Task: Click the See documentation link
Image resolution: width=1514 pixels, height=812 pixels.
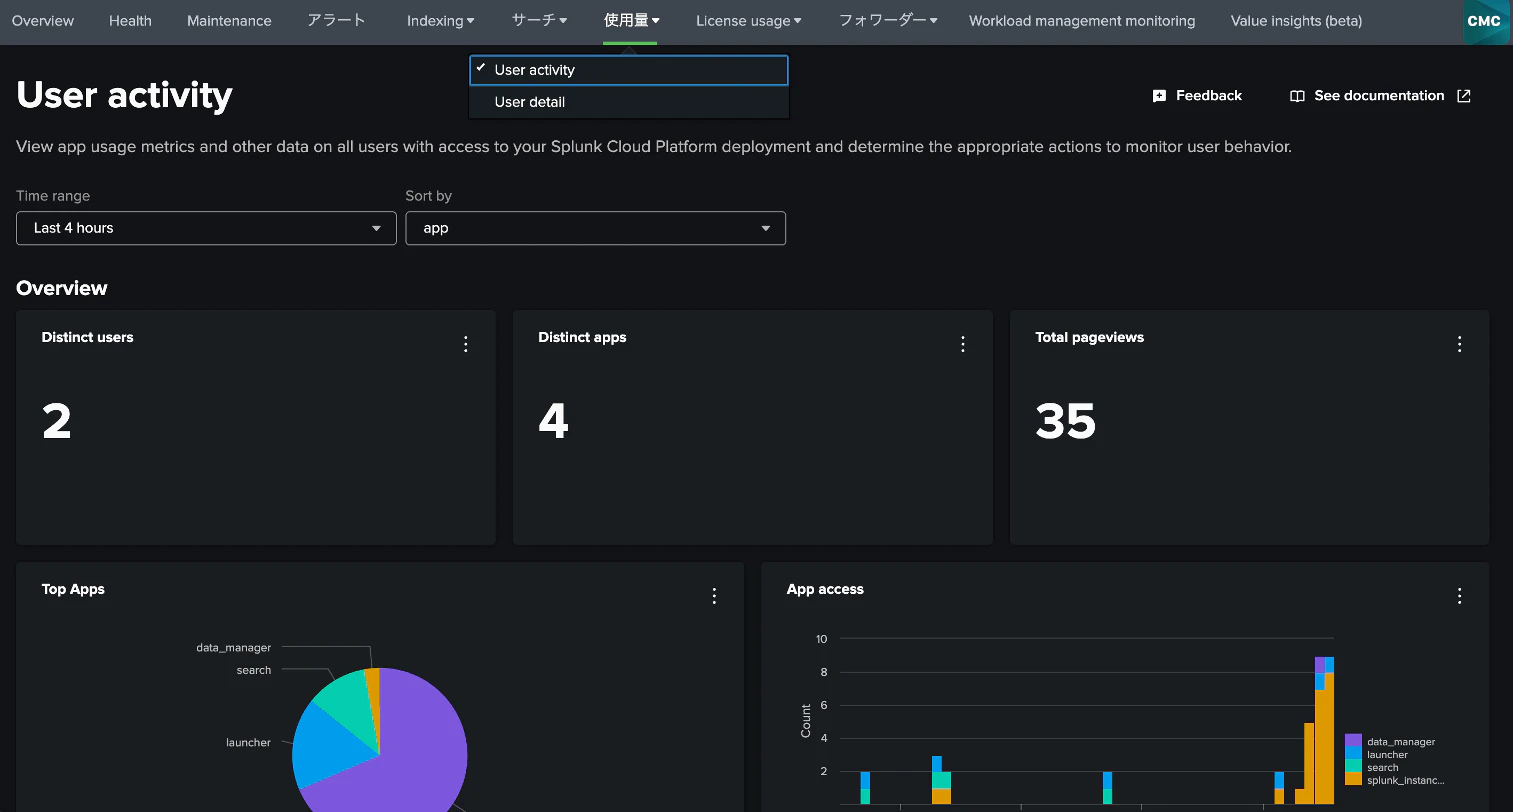Action: point(1380,96)
